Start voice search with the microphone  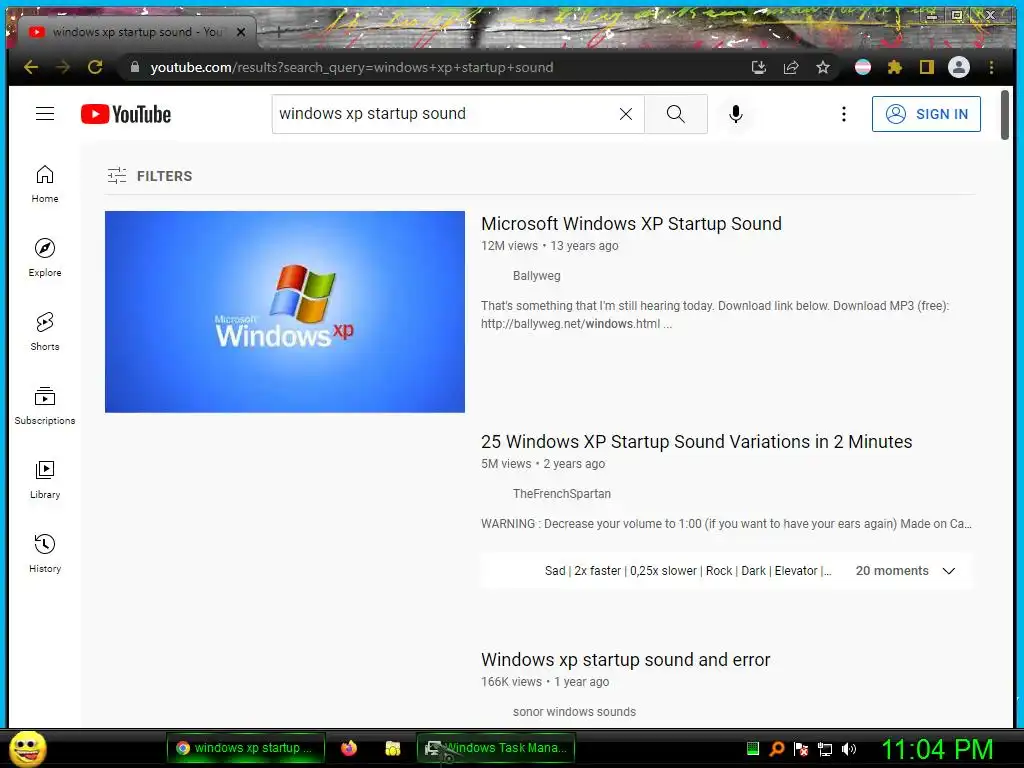pos(736,114)
